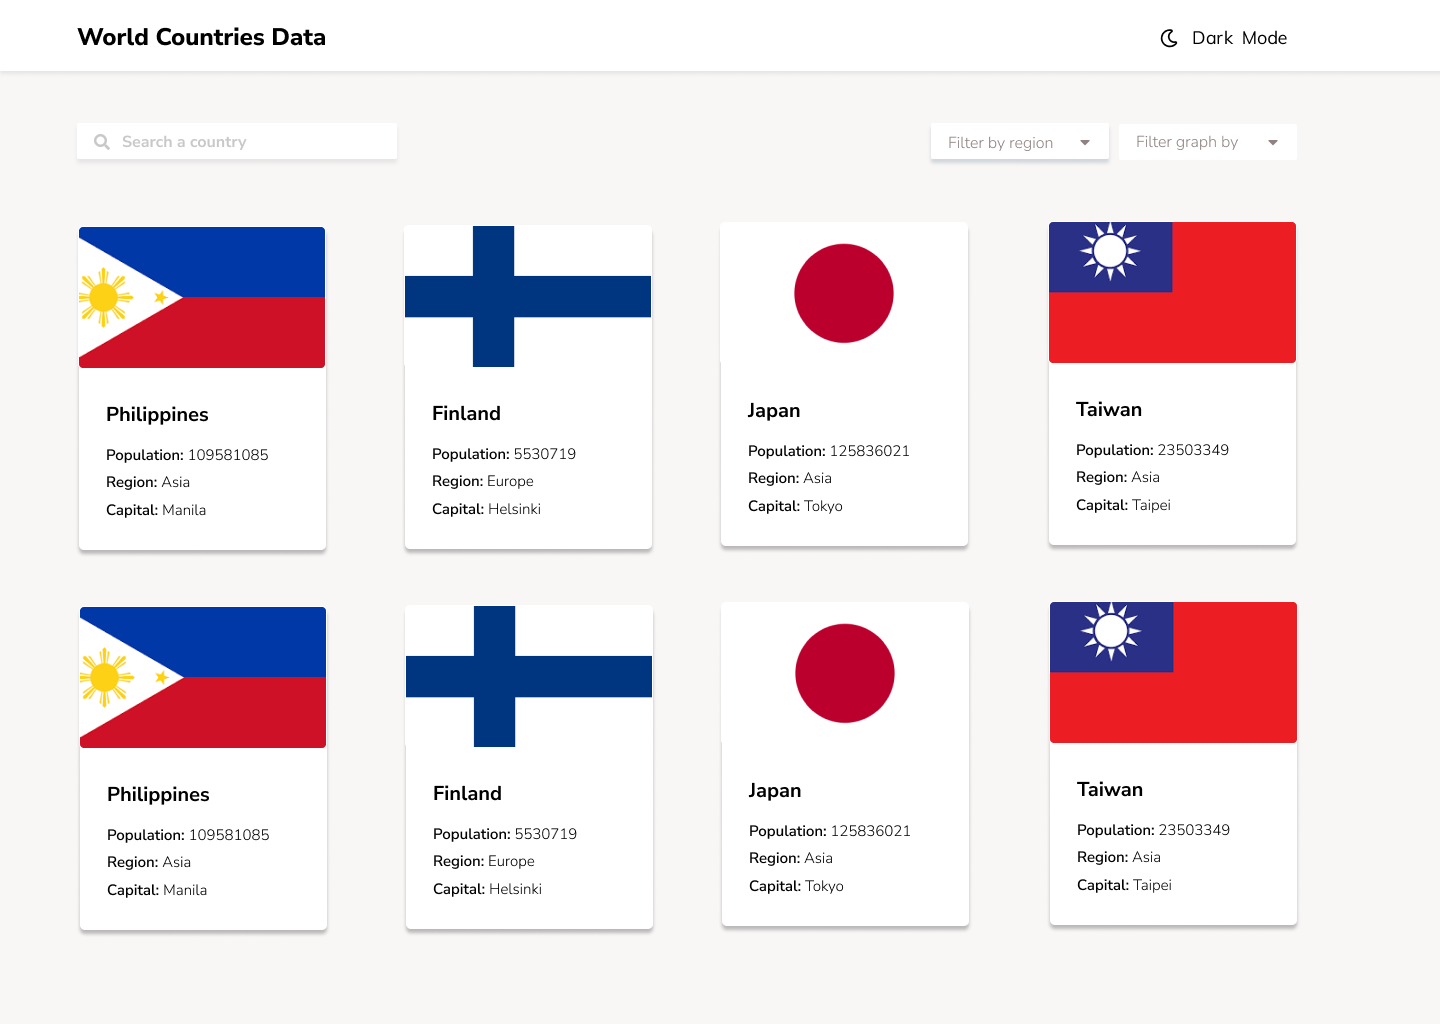Click the Finland flag image

(528, 296)
